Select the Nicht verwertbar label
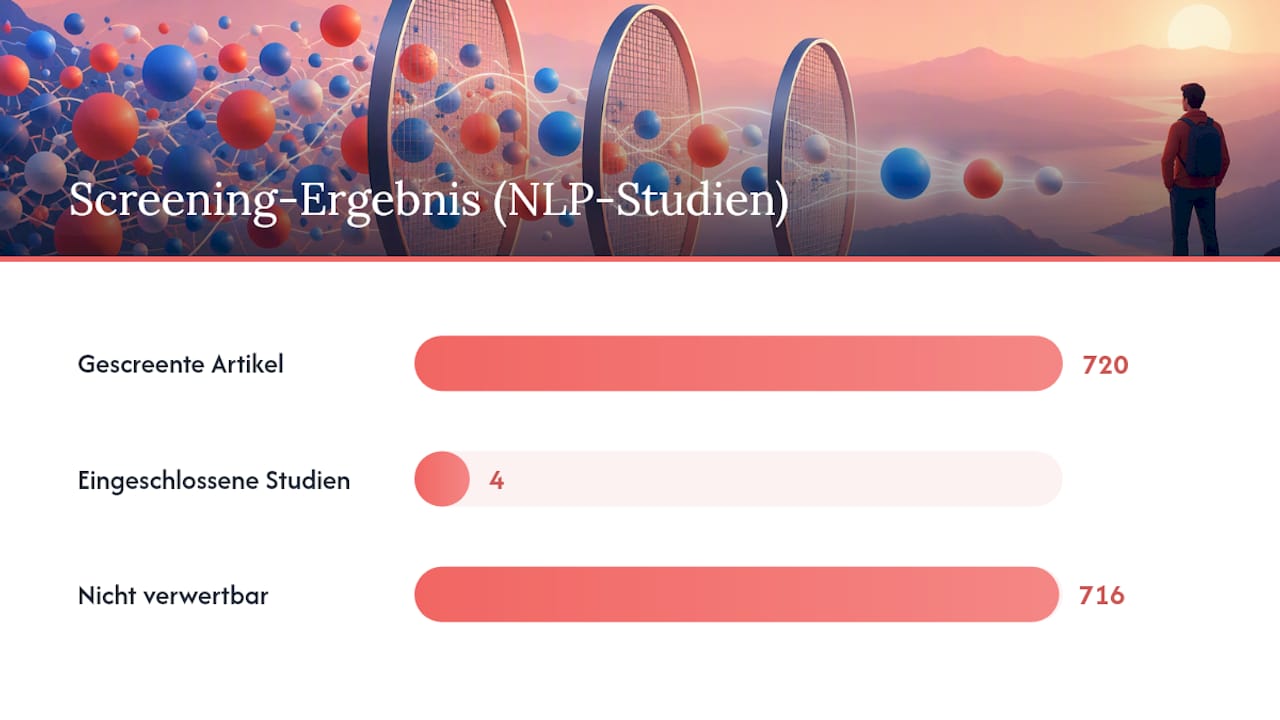 click(173, 597)
